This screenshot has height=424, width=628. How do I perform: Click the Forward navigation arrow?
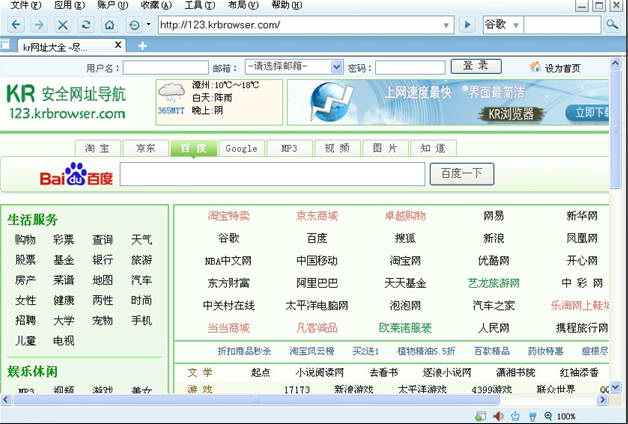(x=39, y=24)
